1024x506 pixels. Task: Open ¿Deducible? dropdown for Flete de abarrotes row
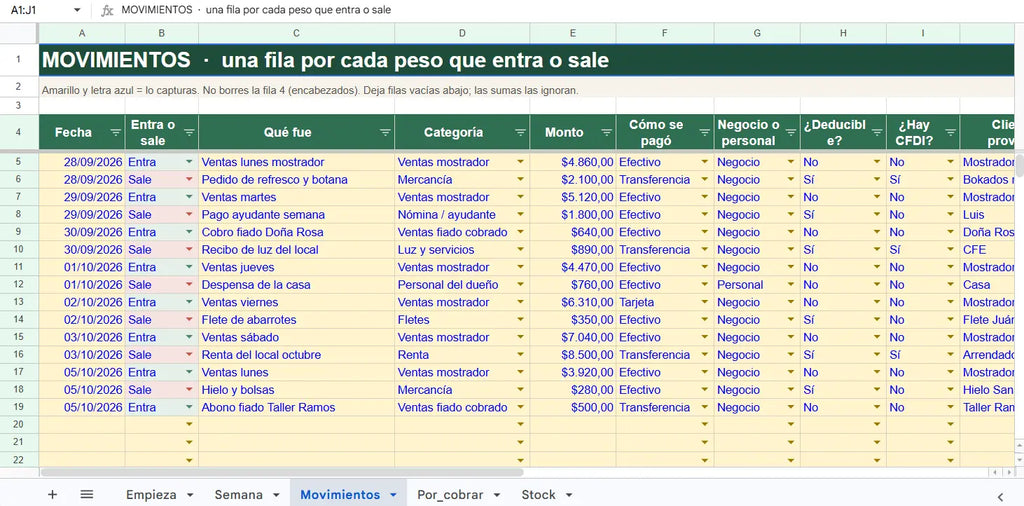tap(877, 320)
